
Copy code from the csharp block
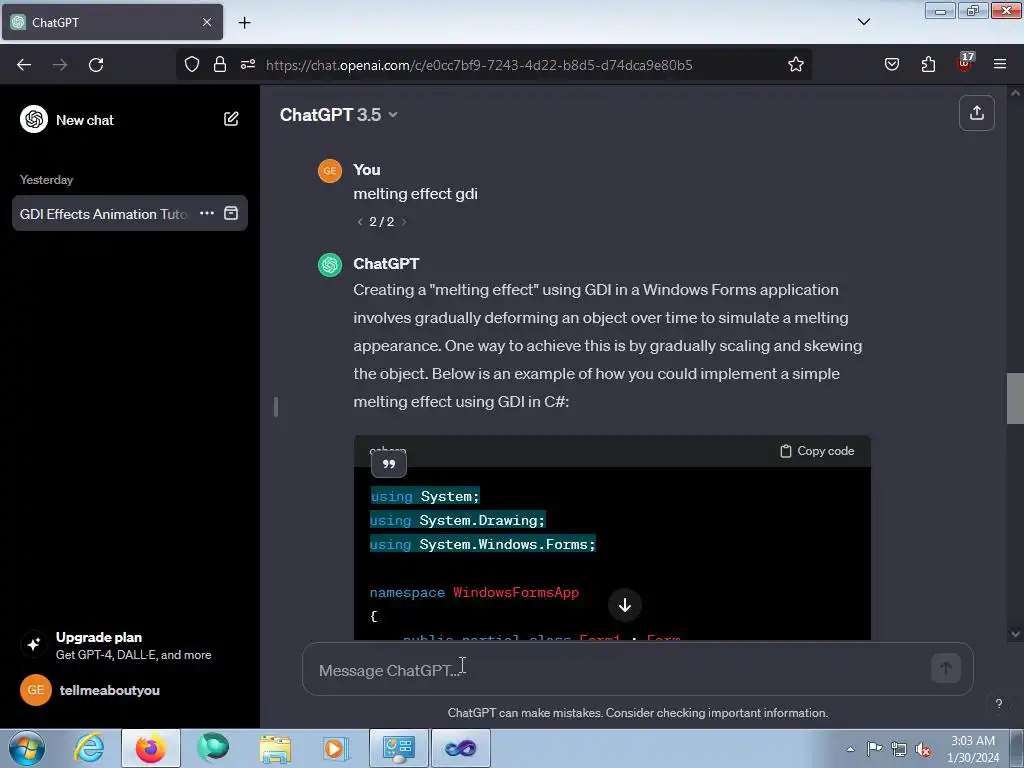pos(816,451)
